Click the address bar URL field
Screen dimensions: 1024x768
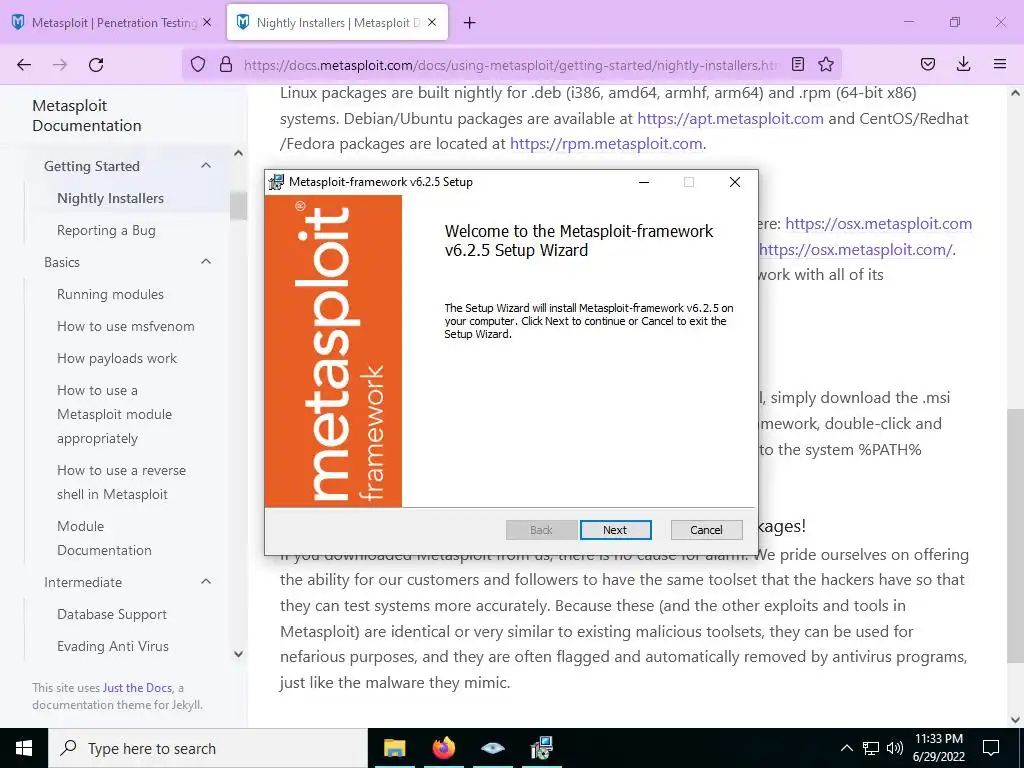click(x=511, y=65)
